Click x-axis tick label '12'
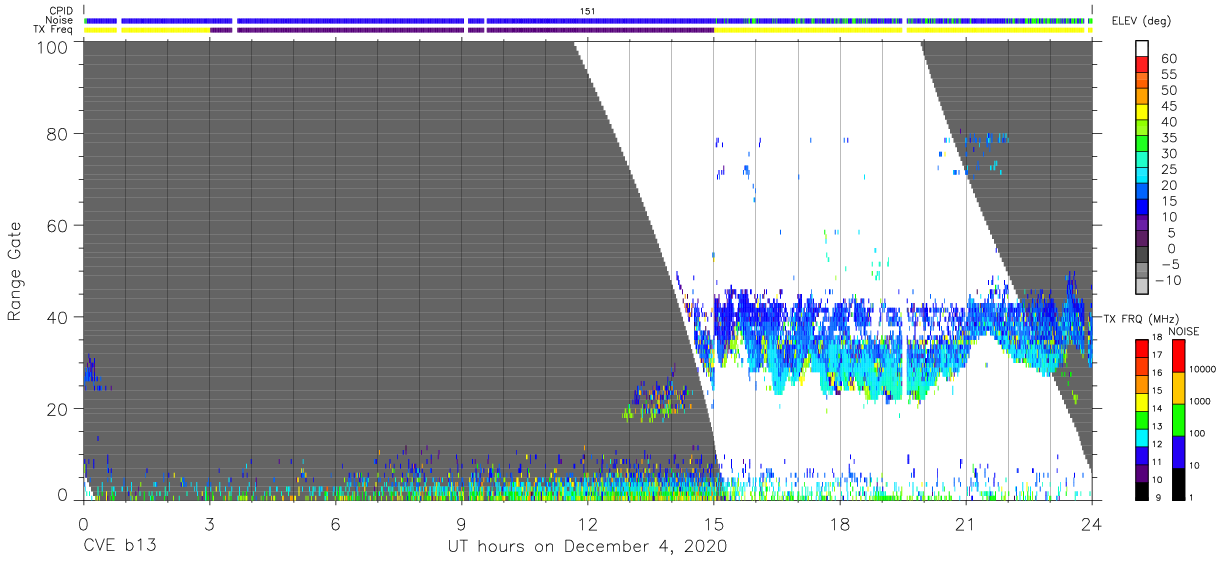The height and width of the screenshot is (567, 1228). (587, 524)
